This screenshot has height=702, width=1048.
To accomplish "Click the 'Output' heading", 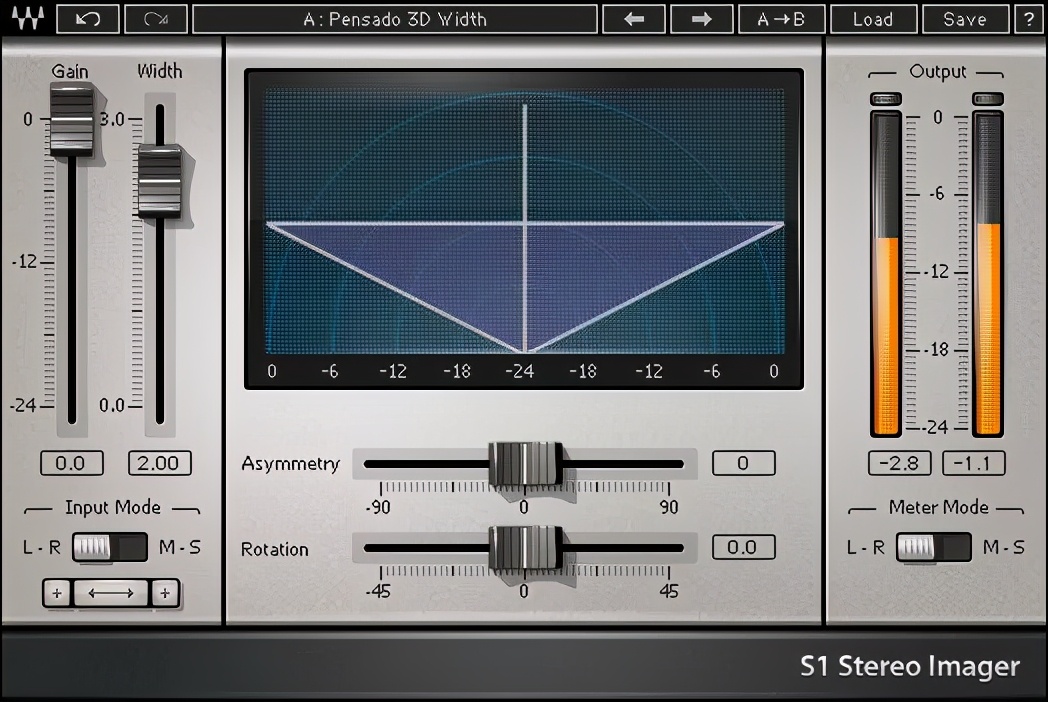I will pos(938,72).
